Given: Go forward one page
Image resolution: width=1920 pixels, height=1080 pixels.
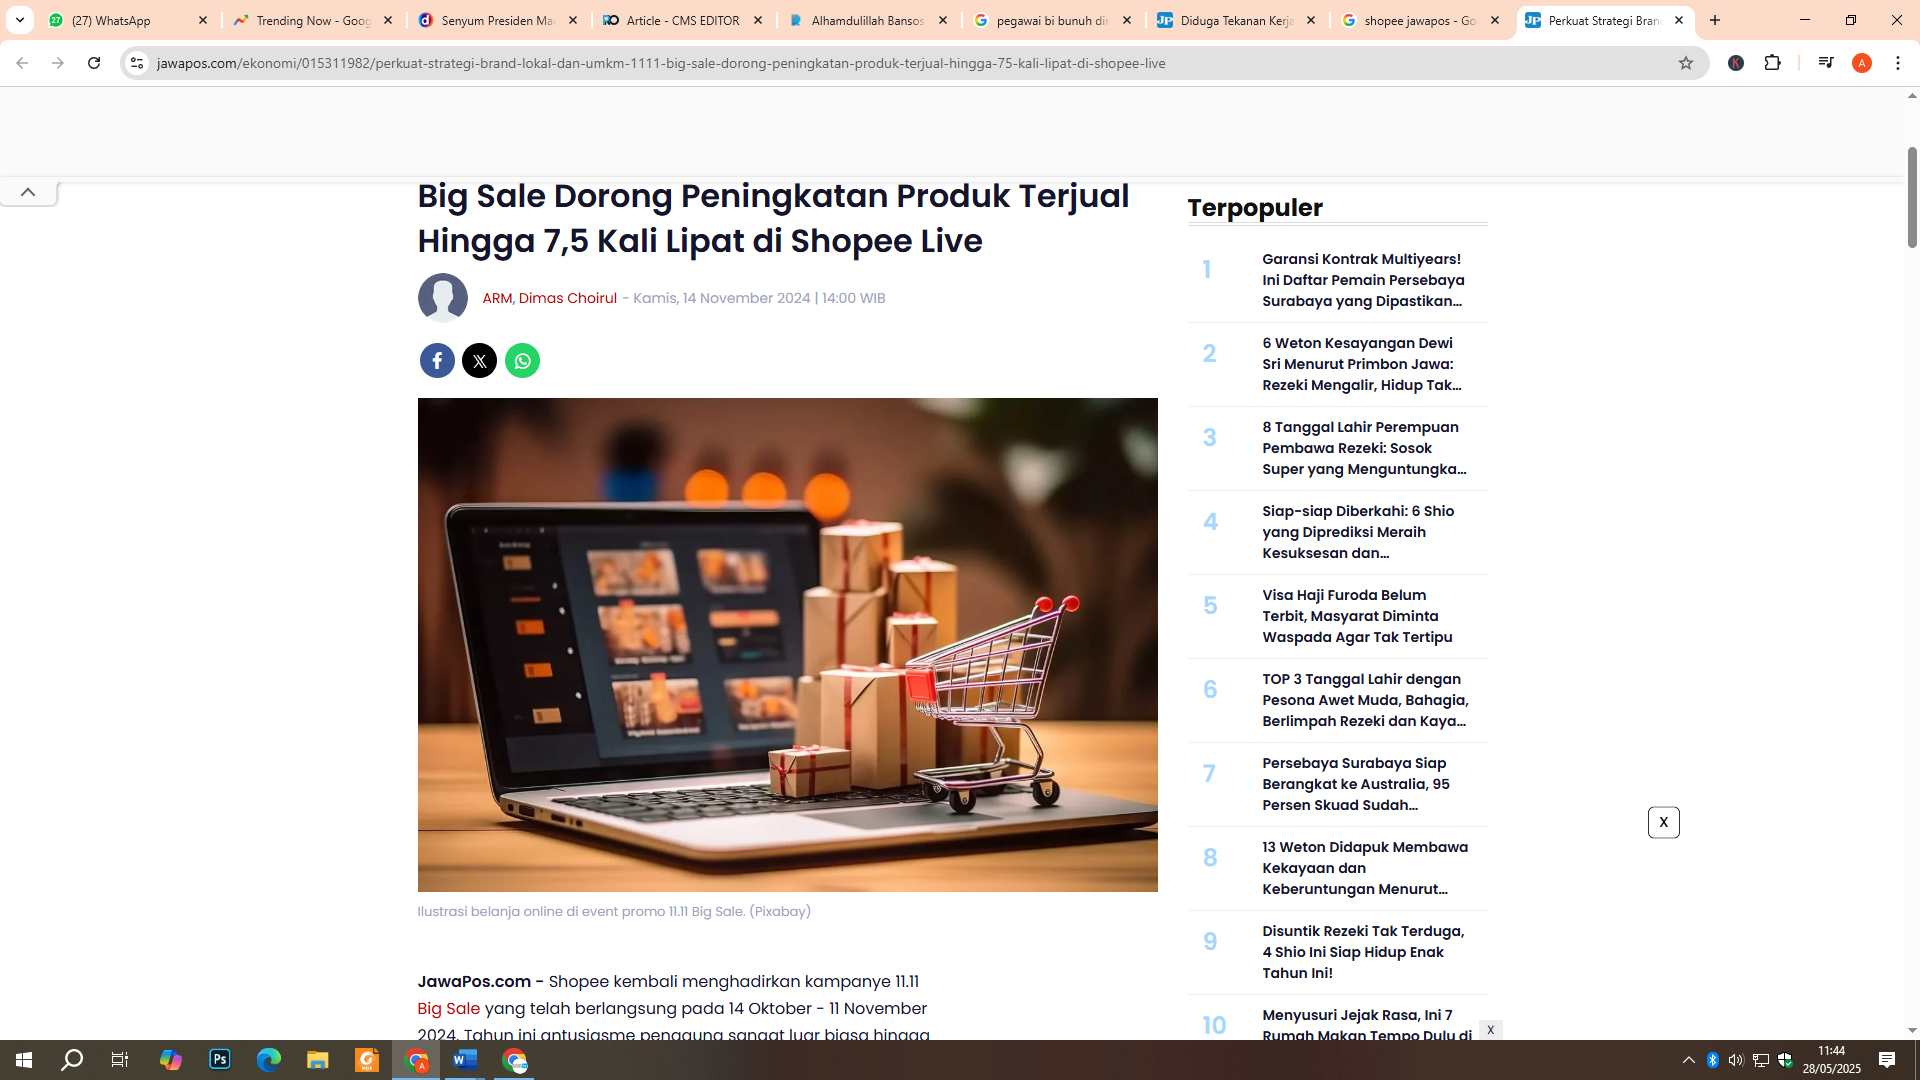Looking at the screenshot, I should [58, 63].
